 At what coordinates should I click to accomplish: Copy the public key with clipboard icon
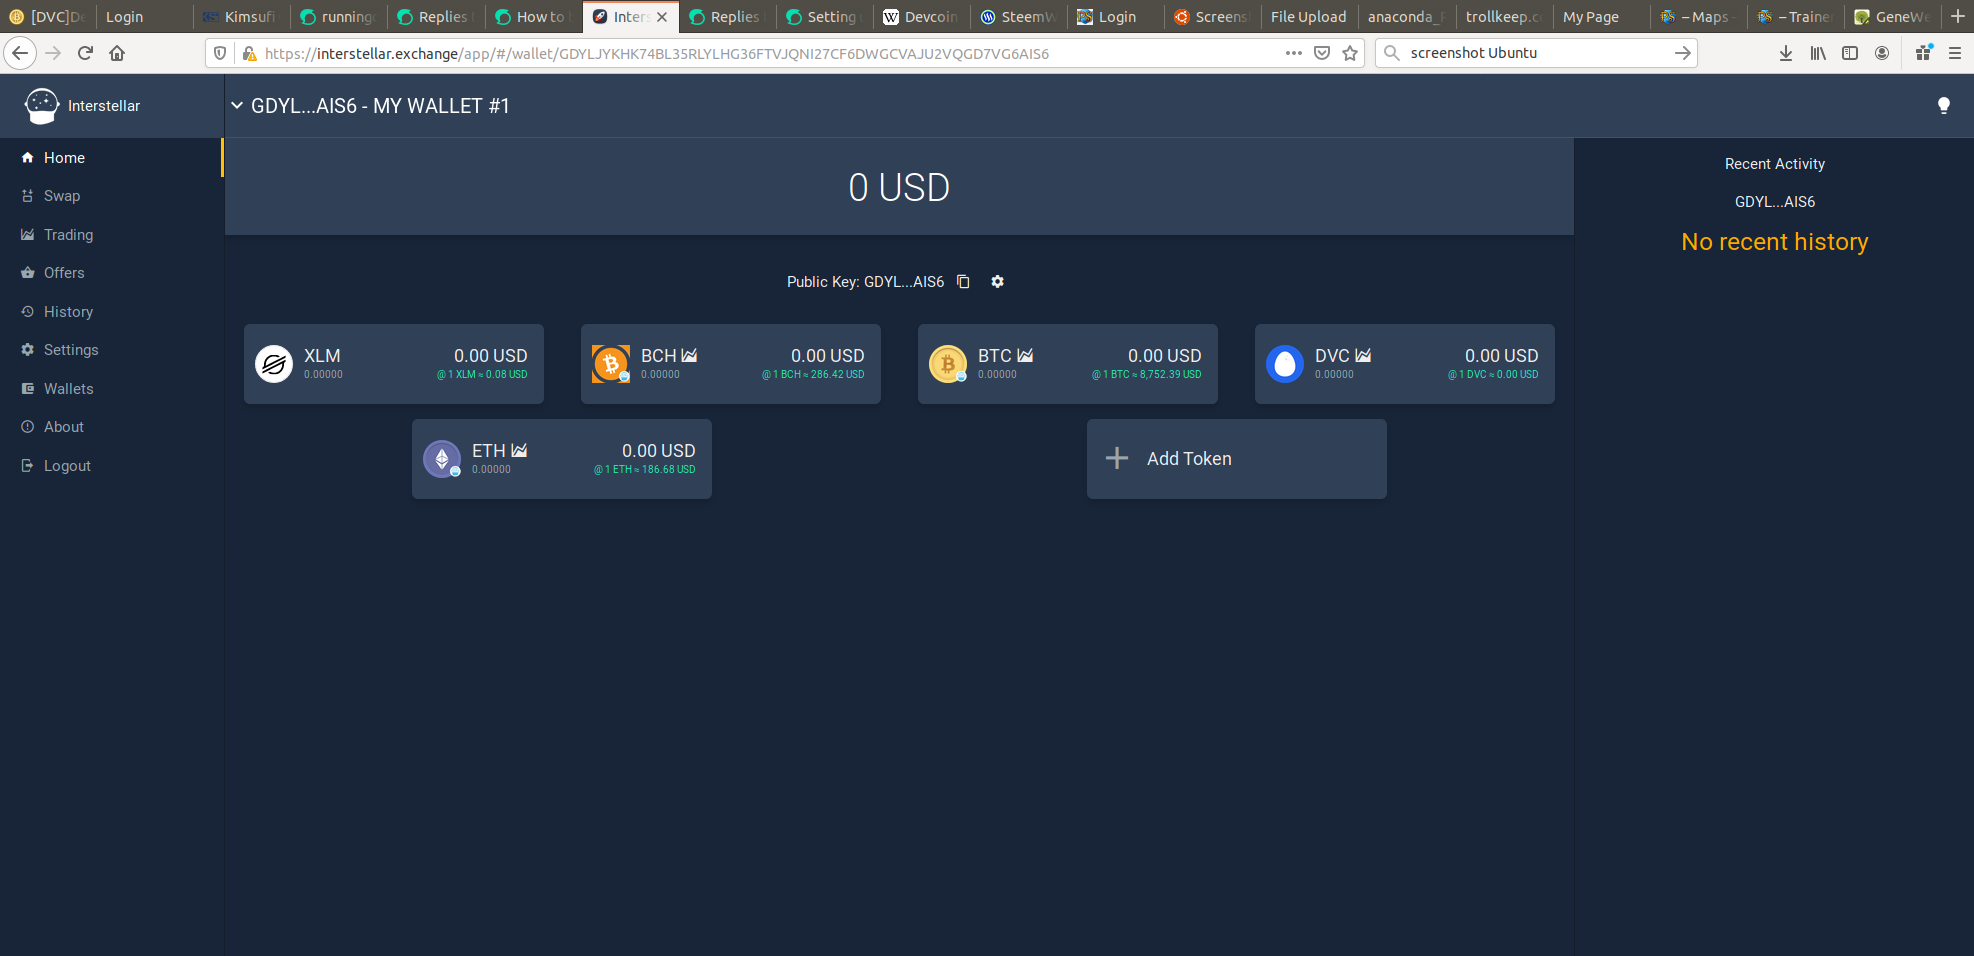pyautogui.click(x=963, y=282)
